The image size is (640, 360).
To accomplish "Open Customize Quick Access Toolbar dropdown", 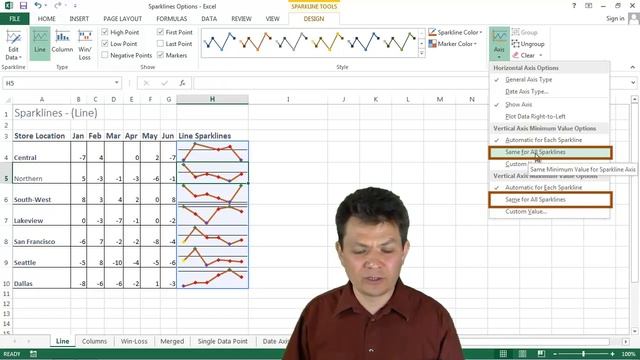I will pyautogui.click(x=75, y=6).
